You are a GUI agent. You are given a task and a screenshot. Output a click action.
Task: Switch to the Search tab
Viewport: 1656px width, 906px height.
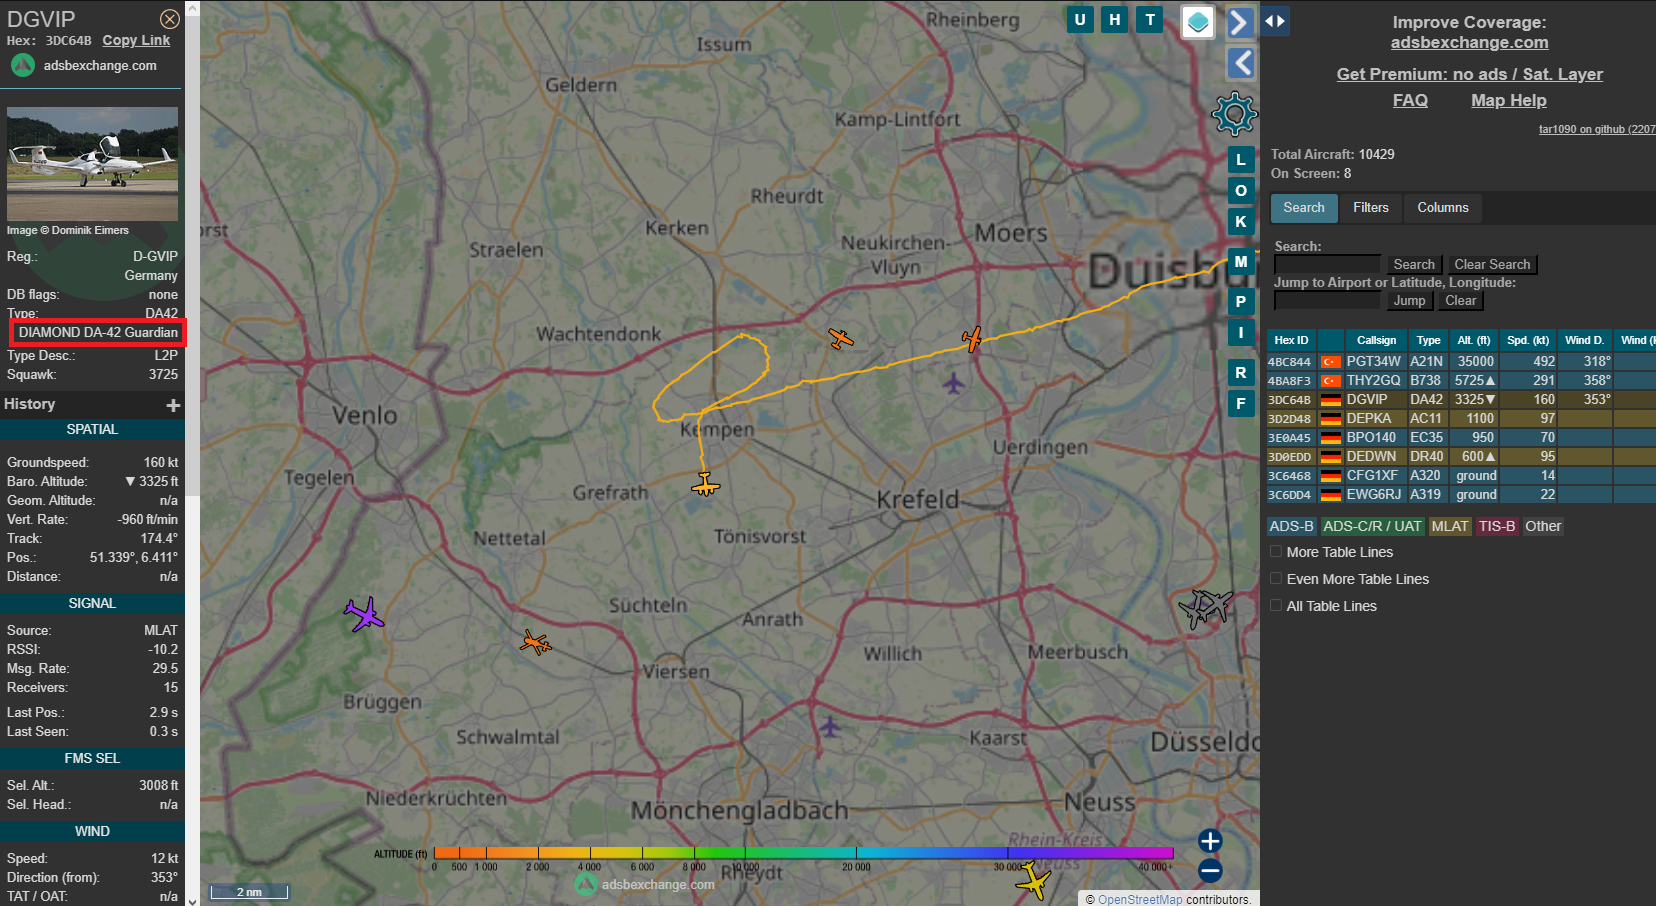pos(1304,208)
